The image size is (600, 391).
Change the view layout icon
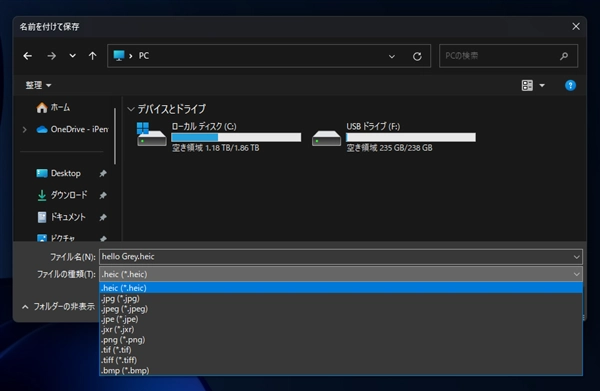527,85
